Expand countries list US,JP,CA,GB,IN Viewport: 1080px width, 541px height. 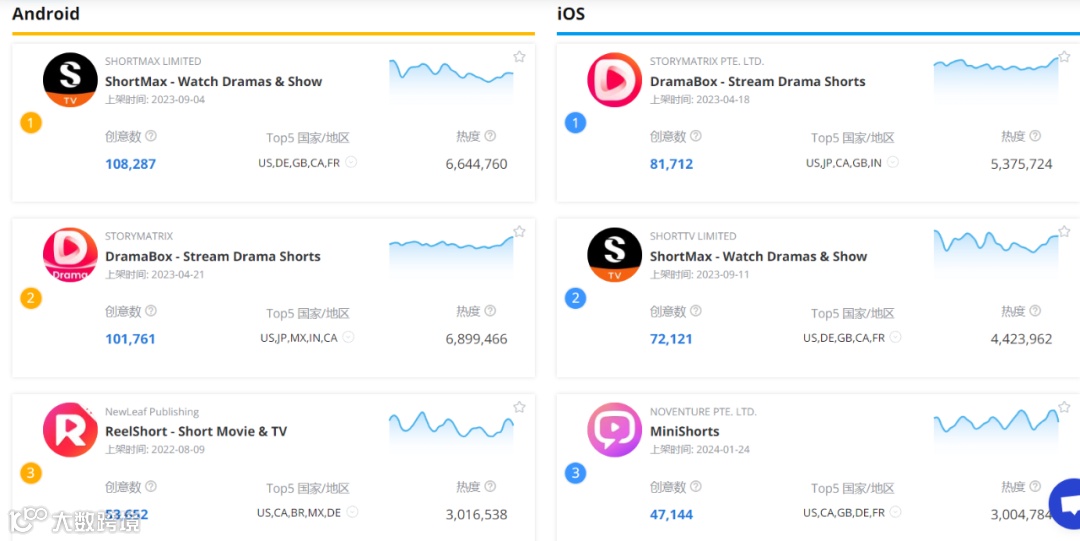[x=893, y=163]
